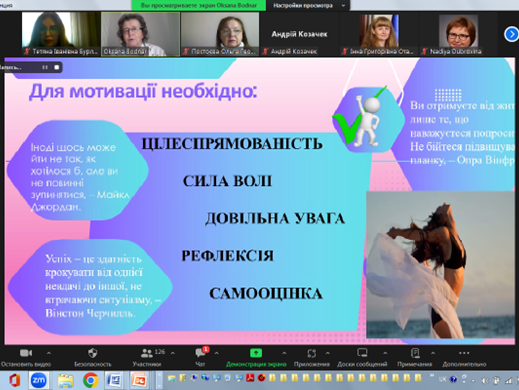Expand chat options arrow
The height and width of the screenshot is (390, 519).
[216, 353]
